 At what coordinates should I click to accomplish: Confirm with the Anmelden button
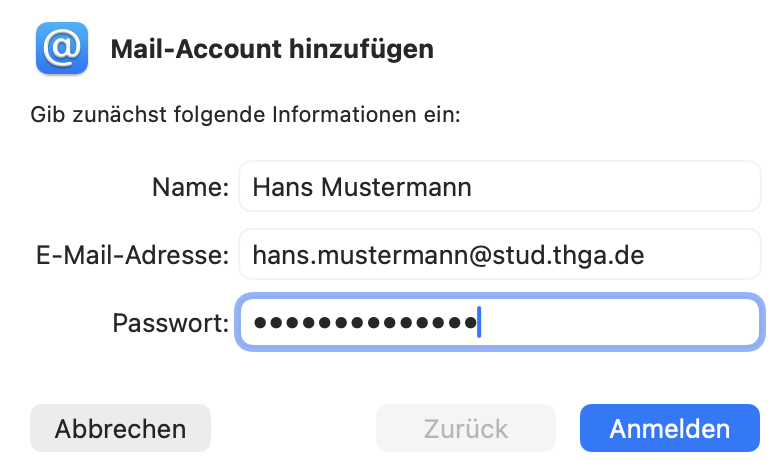[669, 429]
